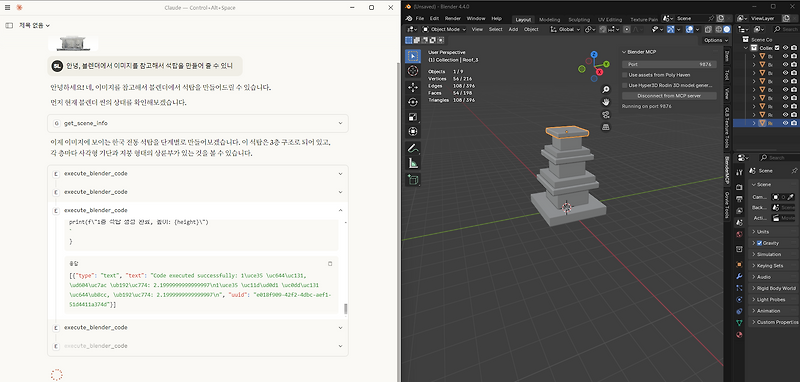The height and width of the screenshot is (382, 800).
Task: Click the viewport pan hand icon
Action: point(606,101)
